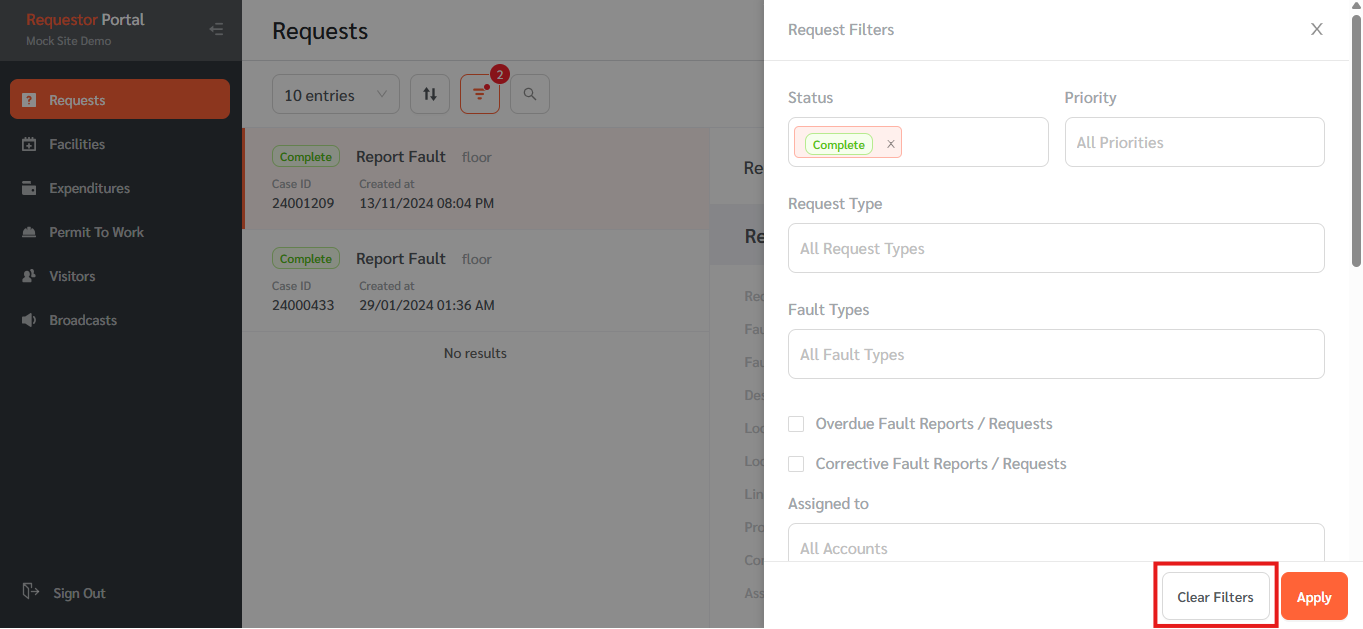Screen dimensions: 1363x629
Task: Select request with Case ID 24001209
Action: (x=476, y=179)
